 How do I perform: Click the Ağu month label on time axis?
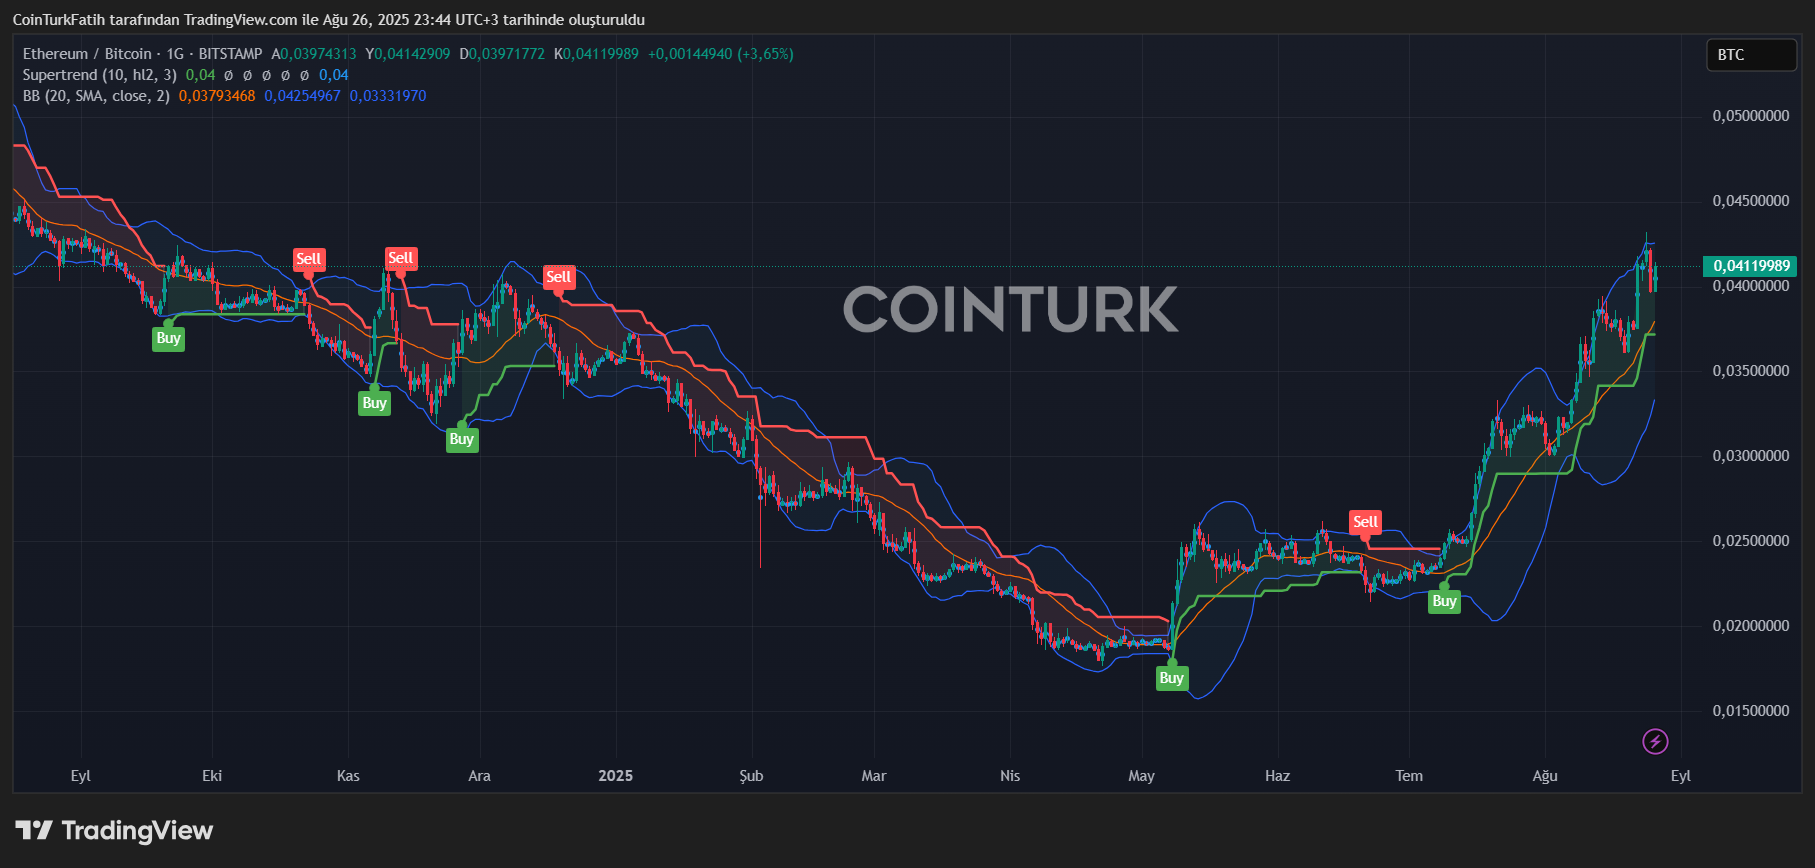click(1545, 776)
